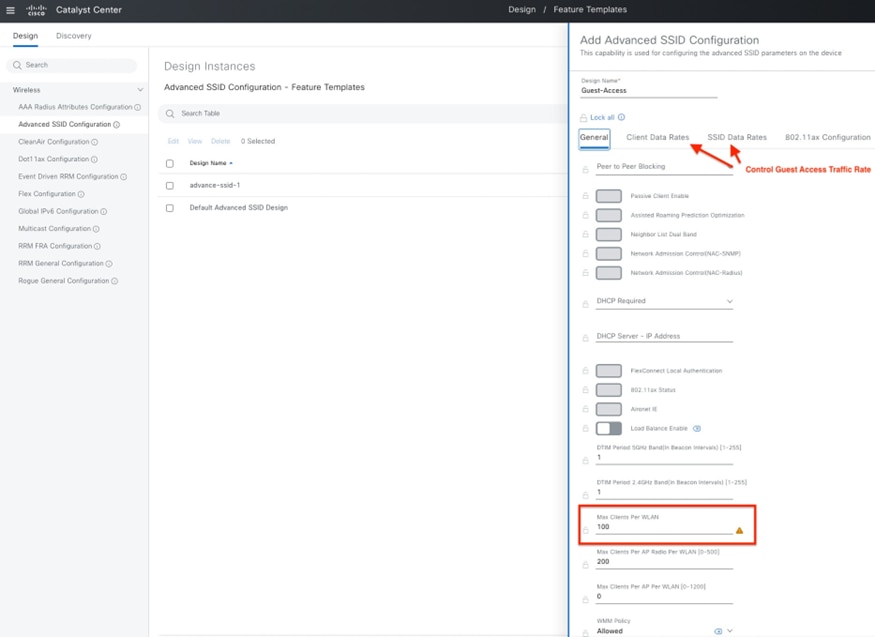The height and width of the screenshot is (637, 875).
Task: Click the Cisco logo in the header
Action: (35, 10)
